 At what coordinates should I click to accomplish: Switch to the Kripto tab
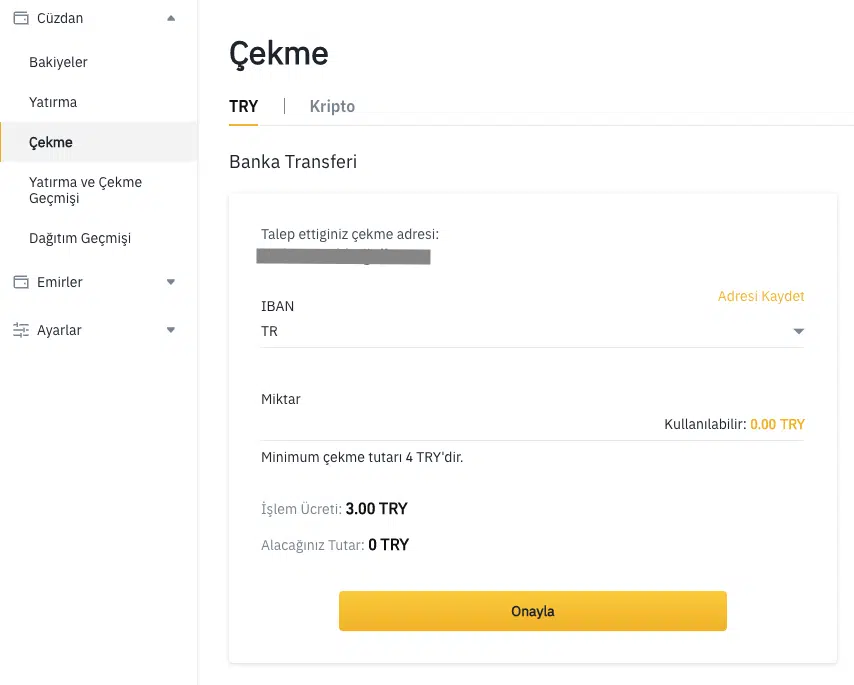(332, 107)
